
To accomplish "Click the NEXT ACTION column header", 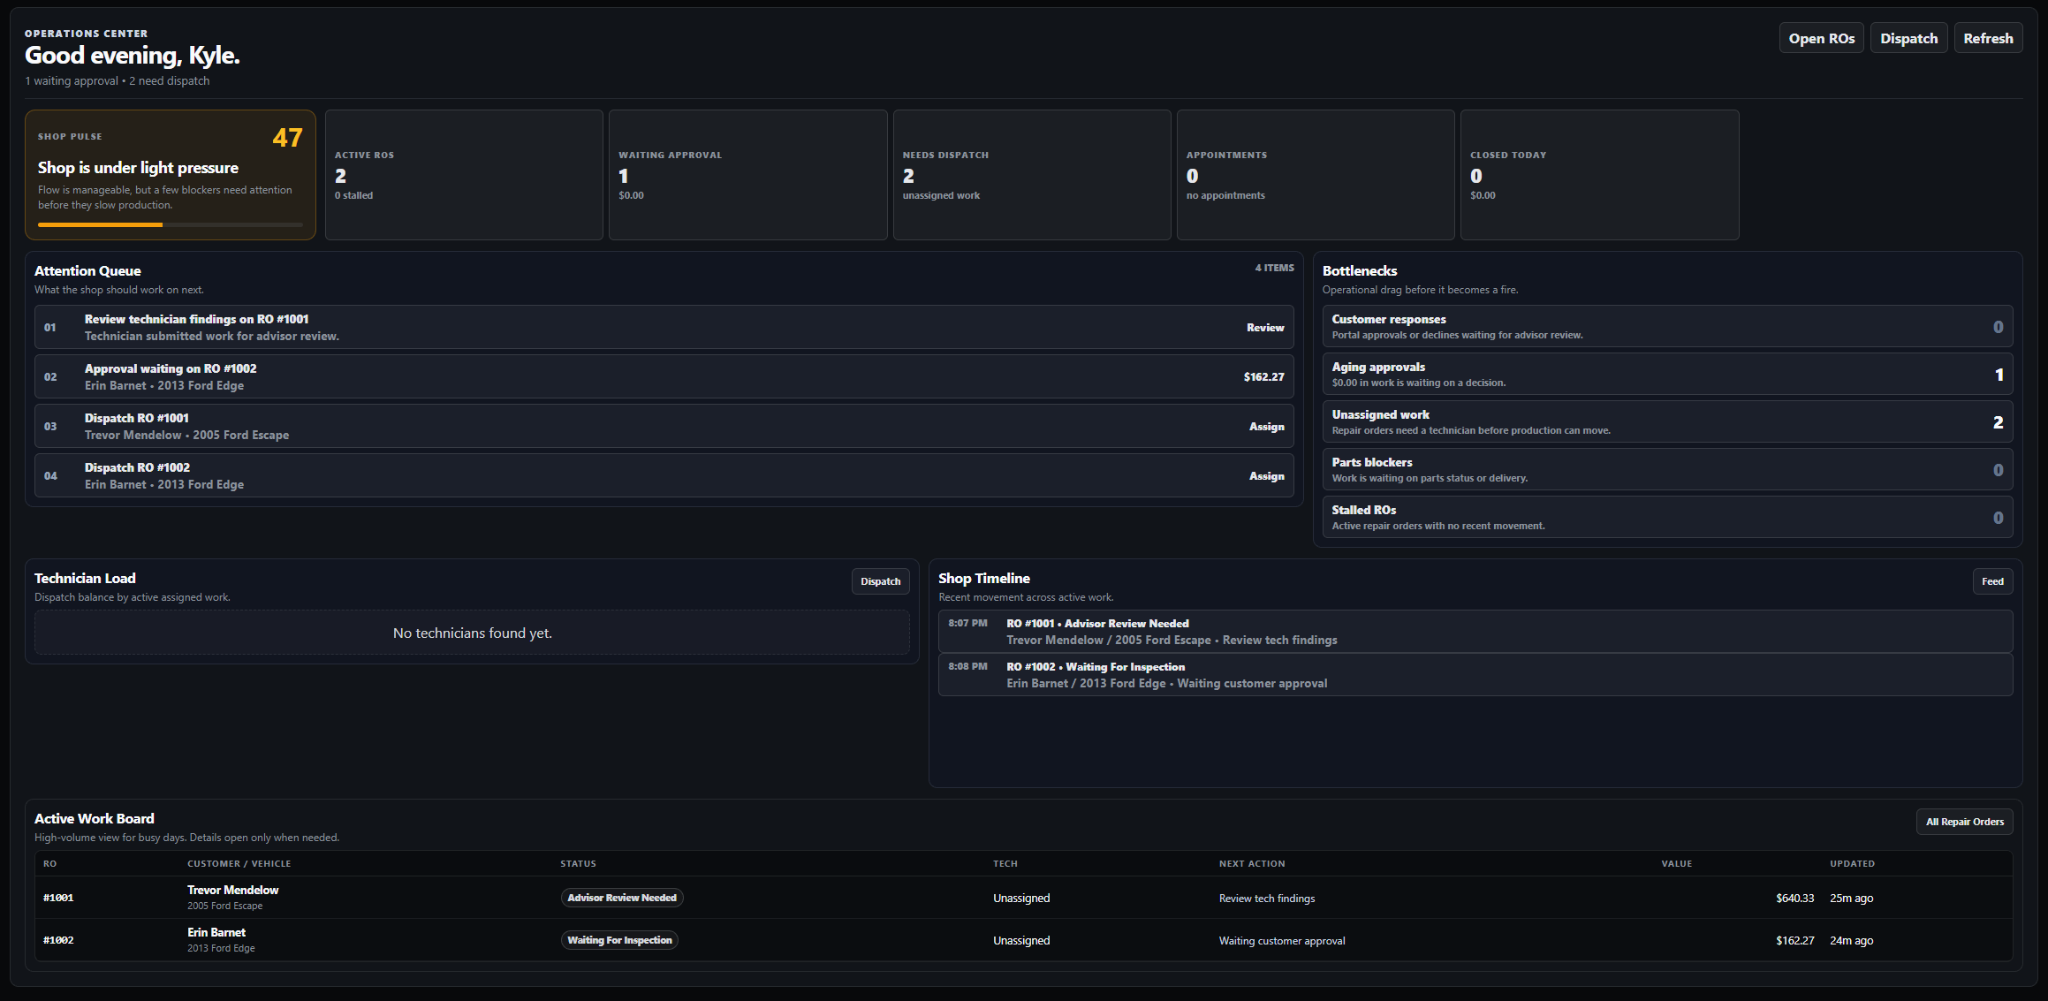I will click(1252, 864).
